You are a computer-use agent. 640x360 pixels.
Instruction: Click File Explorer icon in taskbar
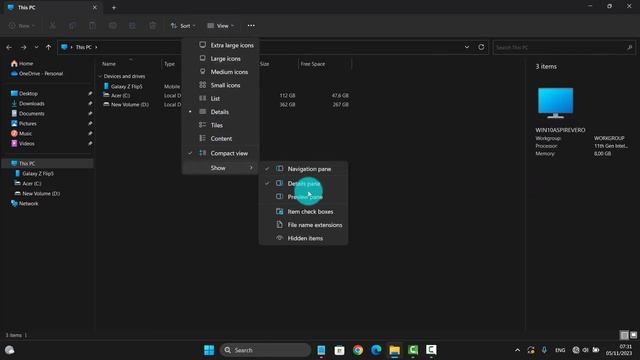coord(395,350)
